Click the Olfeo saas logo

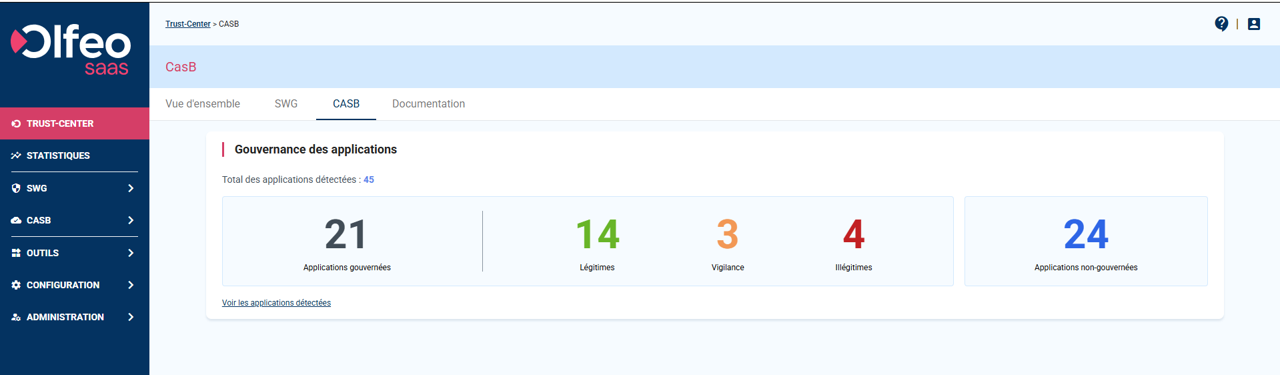(70, 50)
